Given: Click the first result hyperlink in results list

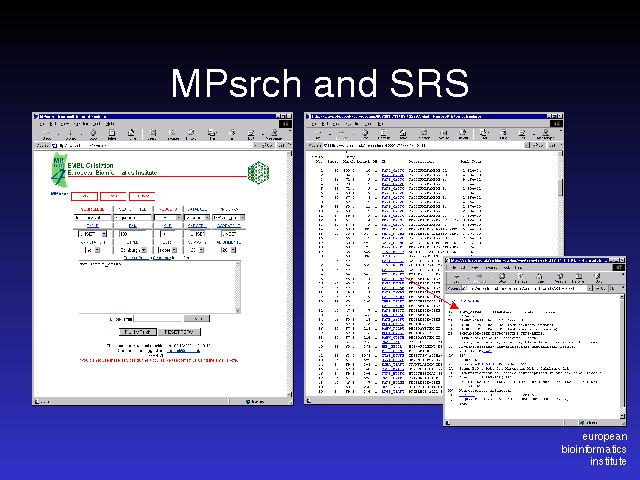Looking at the screenshot, I should (391, 170).
